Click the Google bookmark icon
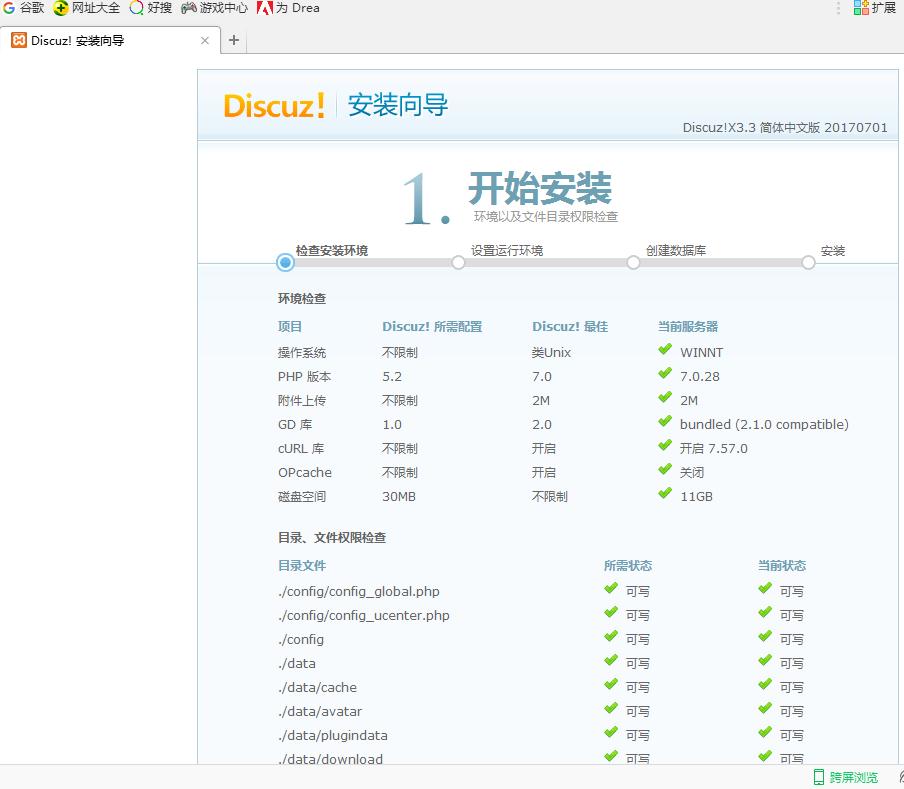 9,8
